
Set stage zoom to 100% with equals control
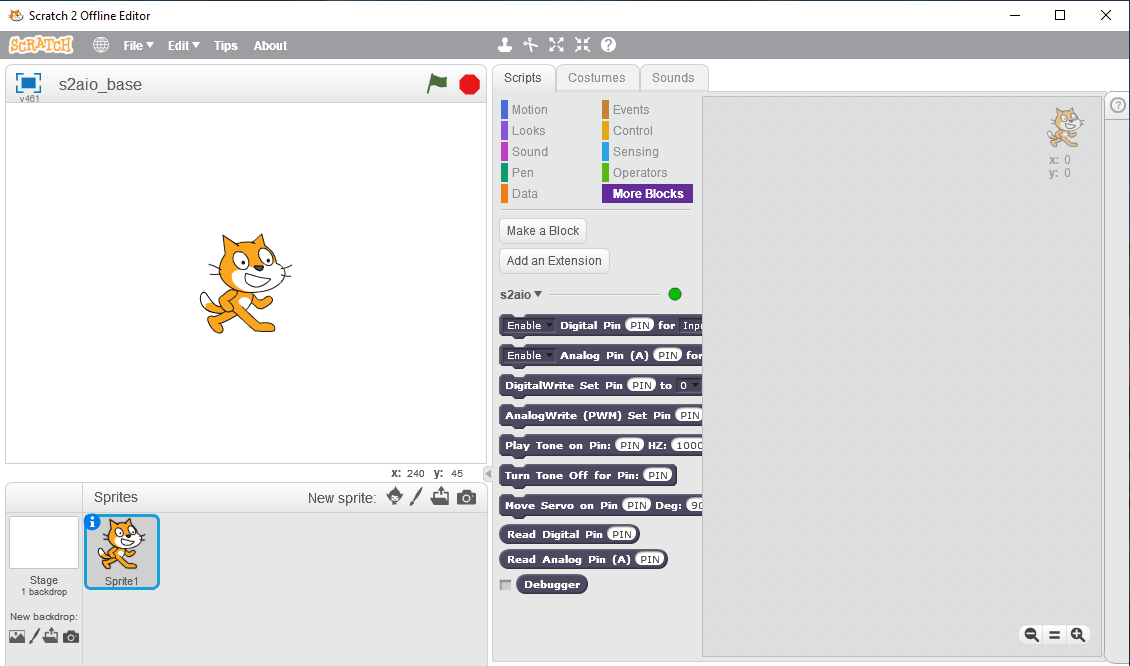(1054, 635)
